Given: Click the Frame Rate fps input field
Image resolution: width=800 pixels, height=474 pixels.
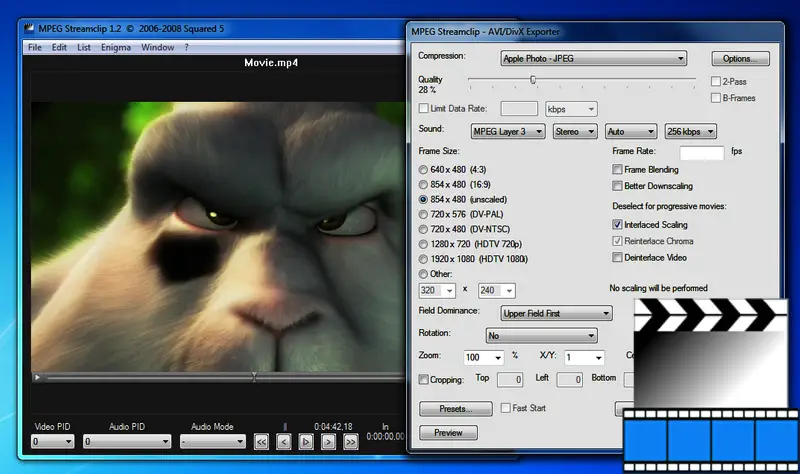Looking at the screenshot, I should pyautogui.click(x=702, y=153).
